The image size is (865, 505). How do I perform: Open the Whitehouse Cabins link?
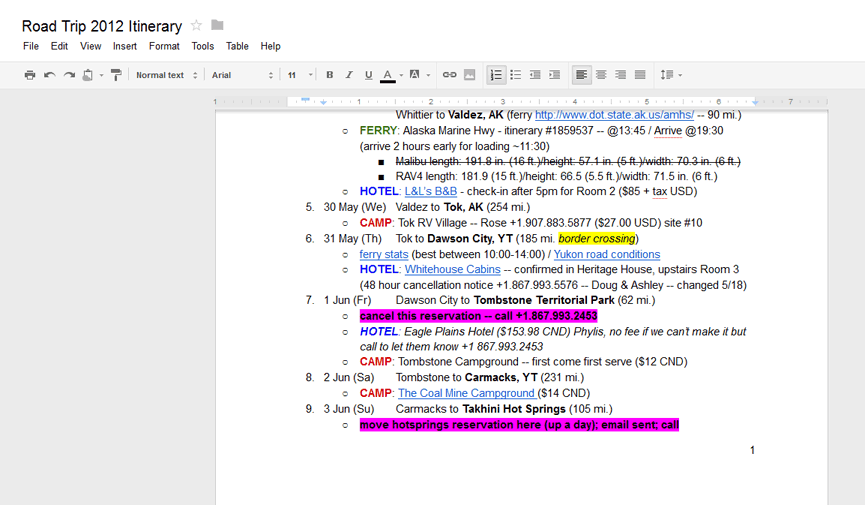click(x=452, y=269)
